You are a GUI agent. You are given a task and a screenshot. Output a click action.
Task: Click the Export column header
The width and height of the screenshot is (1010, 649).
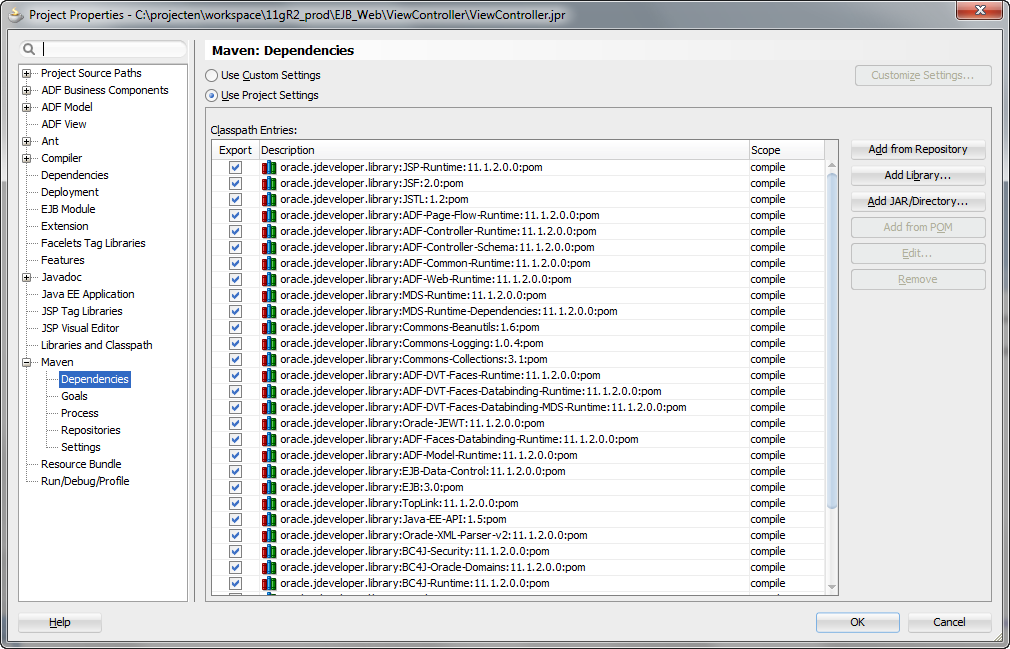236,150
